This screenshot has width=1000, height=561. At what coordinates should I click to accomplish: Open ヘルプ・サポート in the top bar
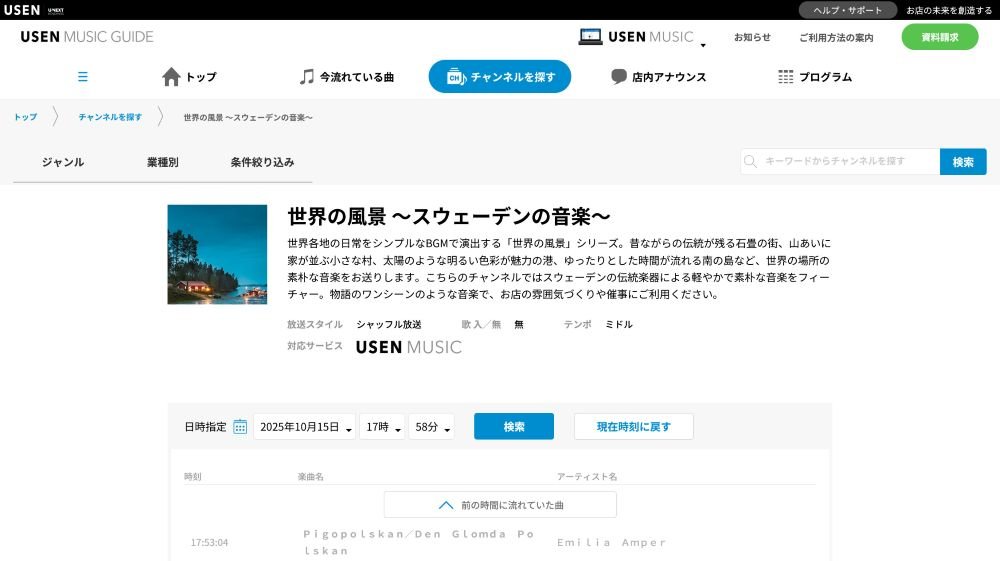(x=847, y=10)
